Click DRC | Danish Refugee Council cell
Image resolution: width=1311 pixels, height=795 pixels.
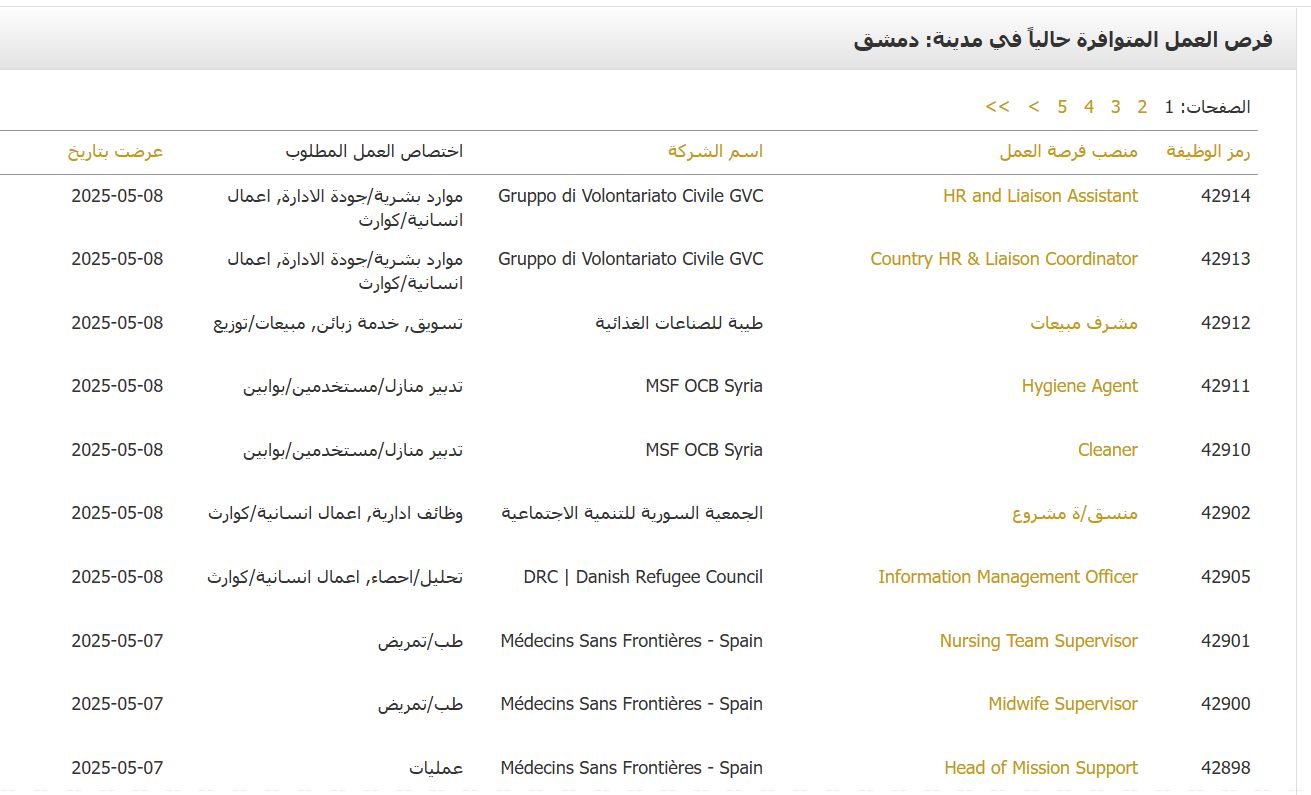(643, 577)
